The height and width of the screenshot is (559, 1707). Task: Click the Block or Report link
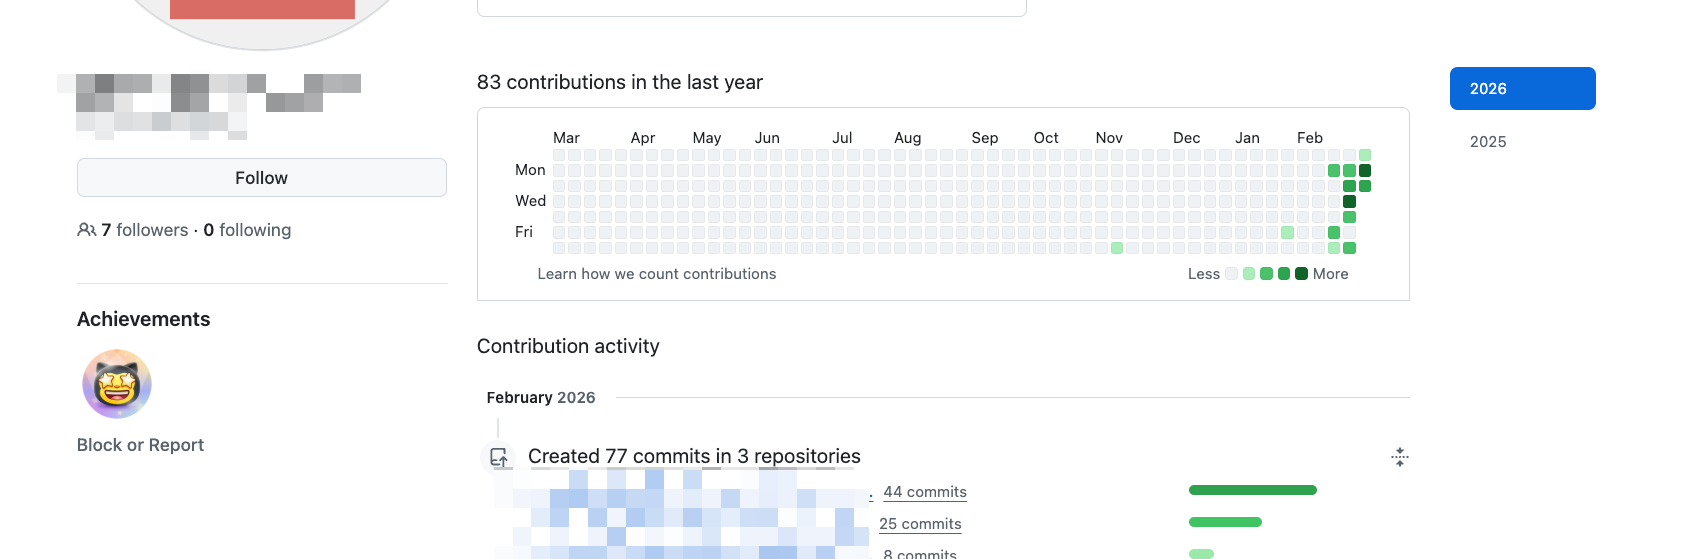coord(140,445)
